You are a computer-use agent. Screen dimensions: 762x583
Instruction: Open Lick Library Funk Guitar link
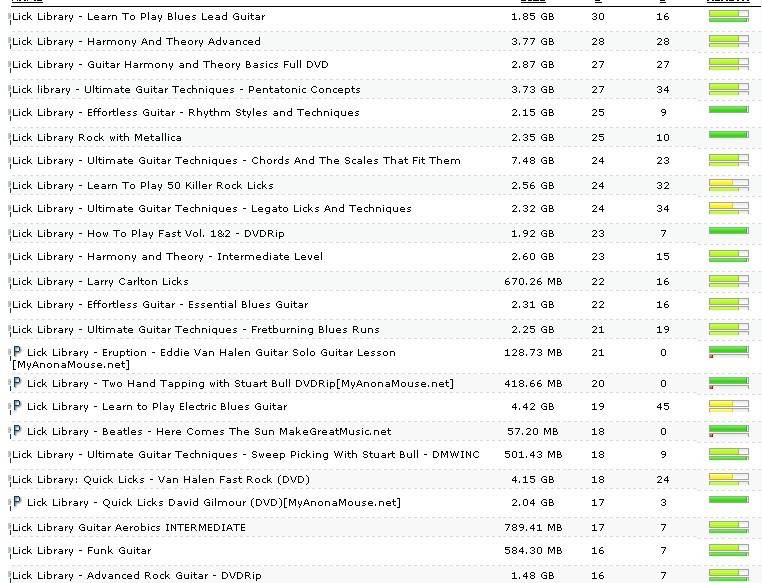[82, 550]
